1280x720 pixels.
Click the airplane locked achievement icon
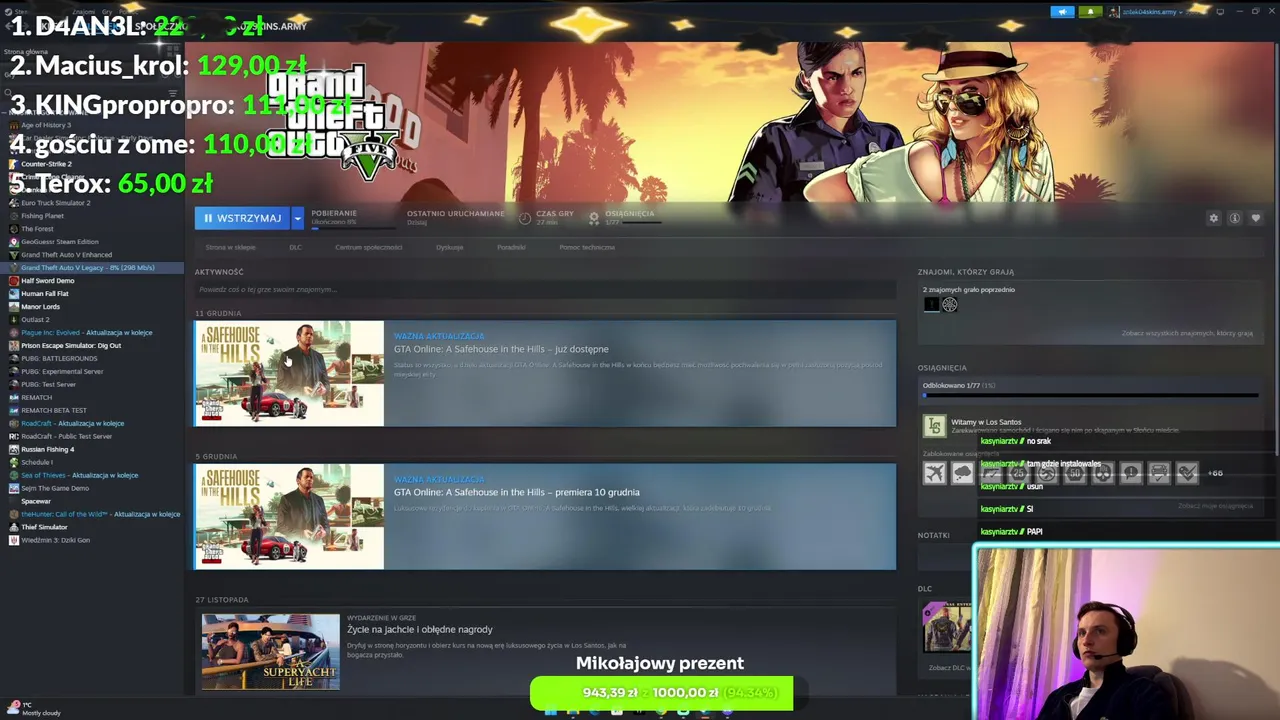pos(934,473)
